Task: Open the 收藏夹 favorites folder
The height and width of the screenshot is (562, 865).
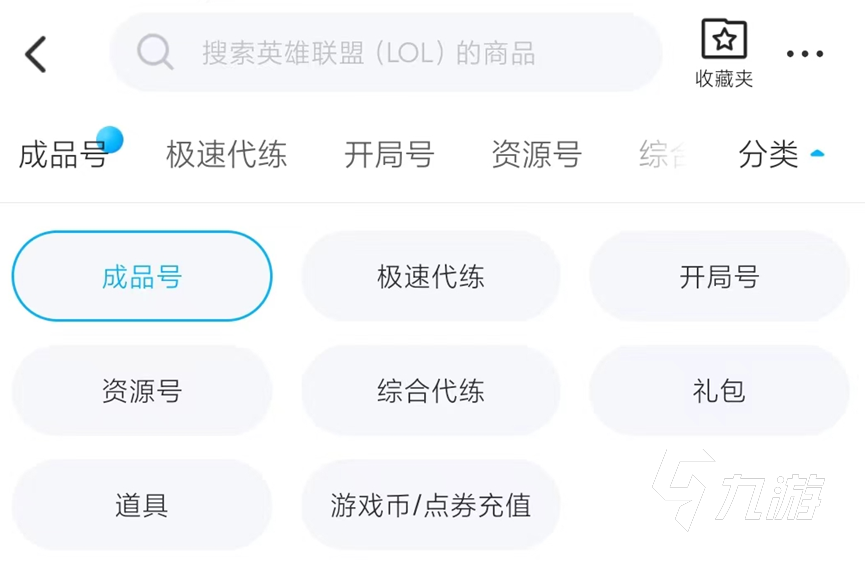Action: (724, 52)
